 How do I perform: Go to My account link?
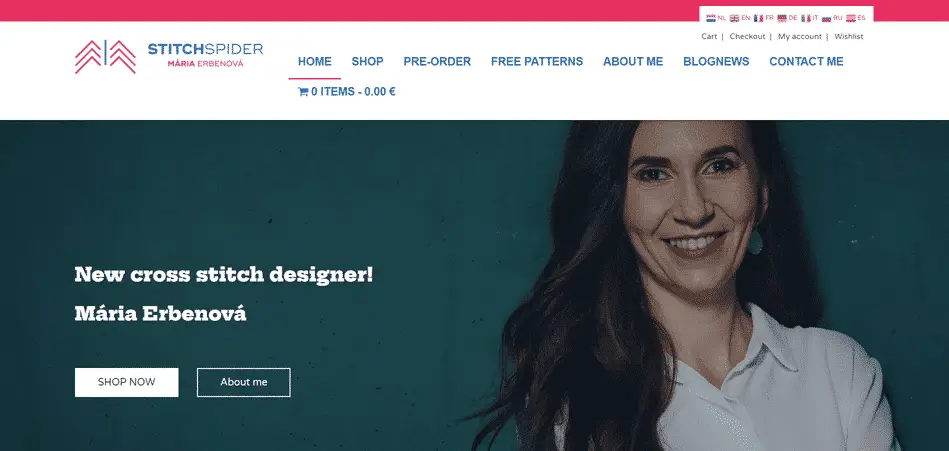pos(800,36)
